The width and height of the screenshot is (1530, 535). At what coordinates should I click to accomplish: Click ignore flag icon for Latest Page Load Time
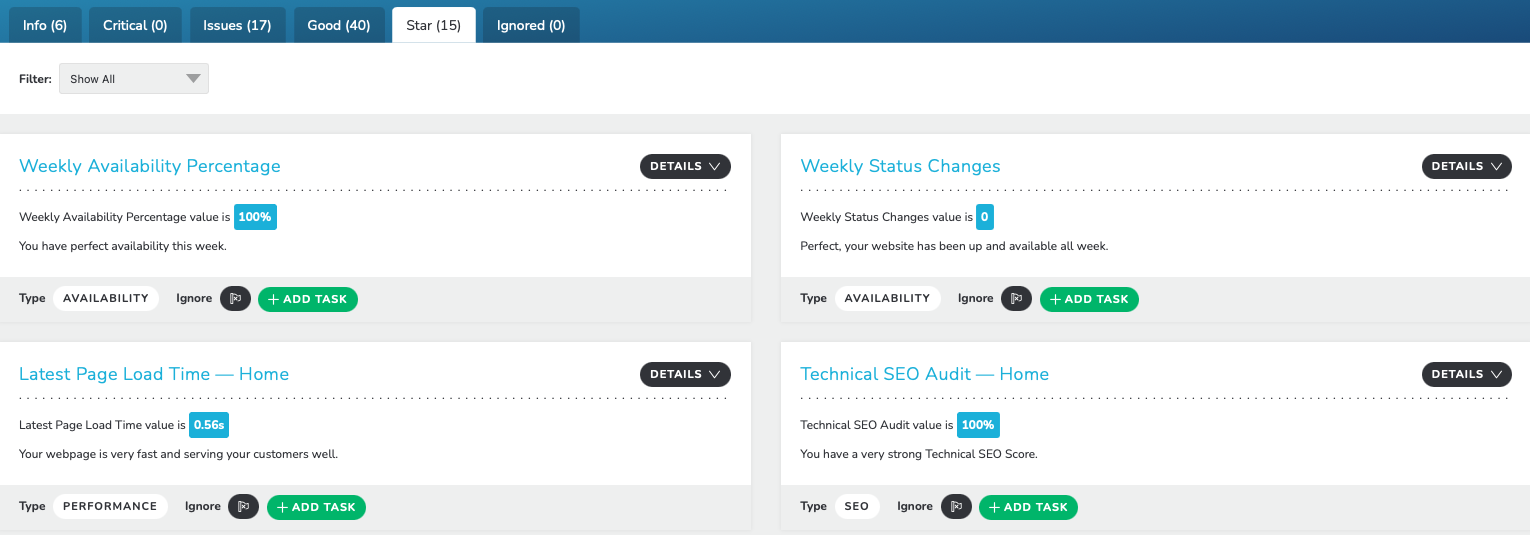(x=244, y=507)
